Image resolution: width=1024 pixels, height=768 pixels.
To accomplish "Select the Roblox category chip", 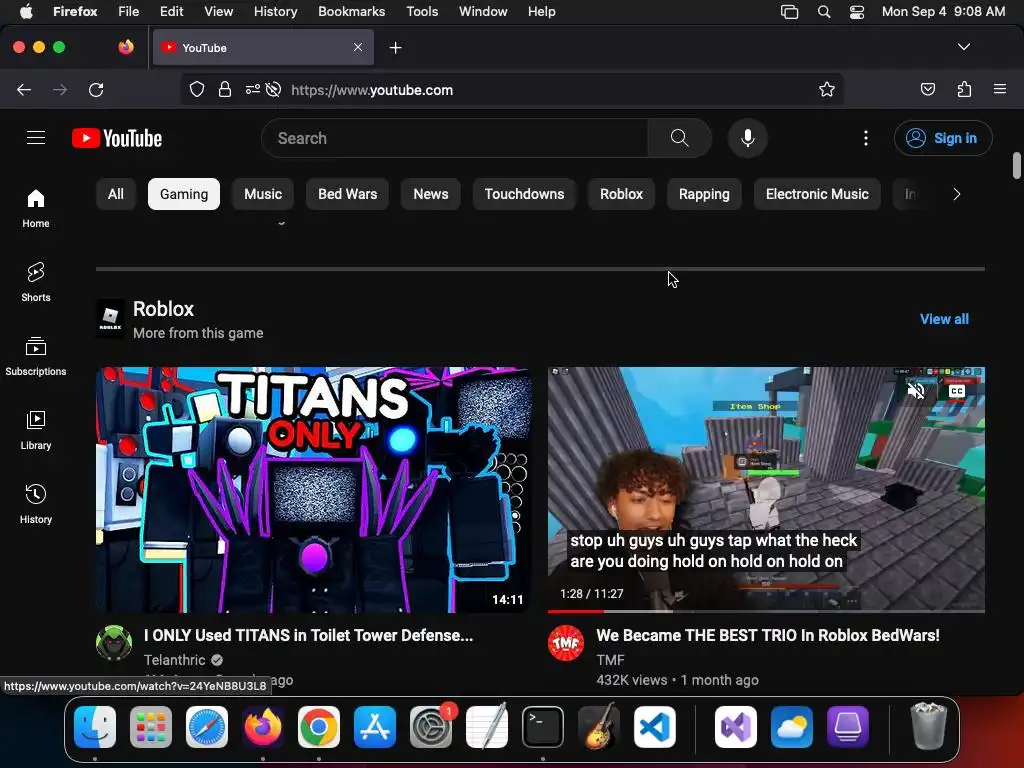I will click(622, 194).
